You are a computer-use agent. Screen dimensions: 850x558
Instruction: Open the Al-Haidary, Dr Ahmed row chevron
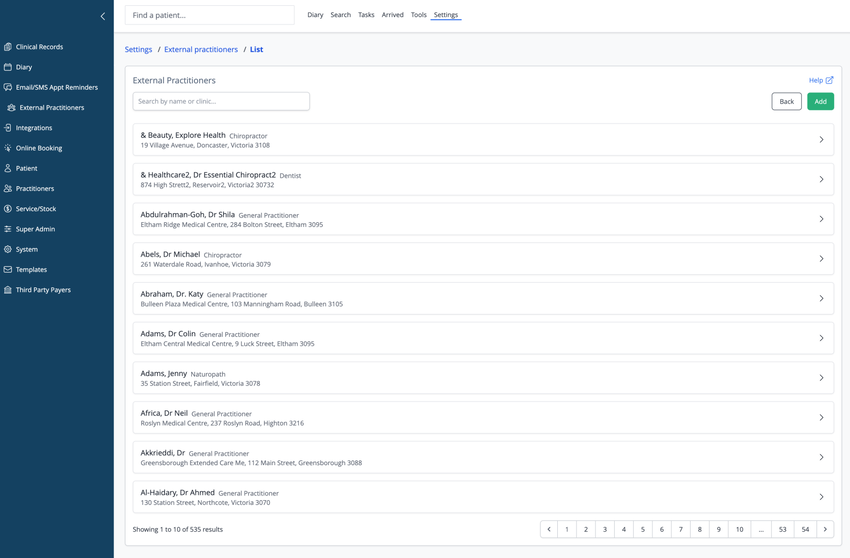pyautogui.click(x=821, y=497)
